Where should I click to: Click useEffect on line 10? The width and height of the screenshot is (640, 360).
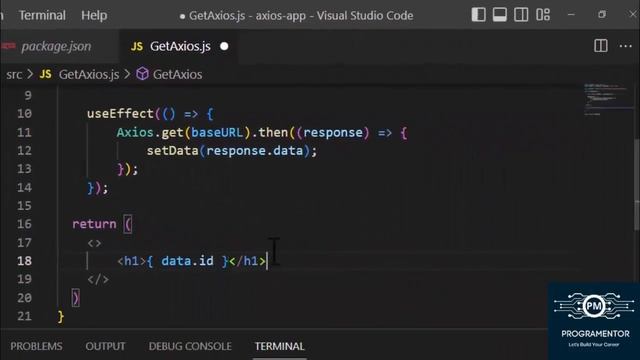pos(120,113)
